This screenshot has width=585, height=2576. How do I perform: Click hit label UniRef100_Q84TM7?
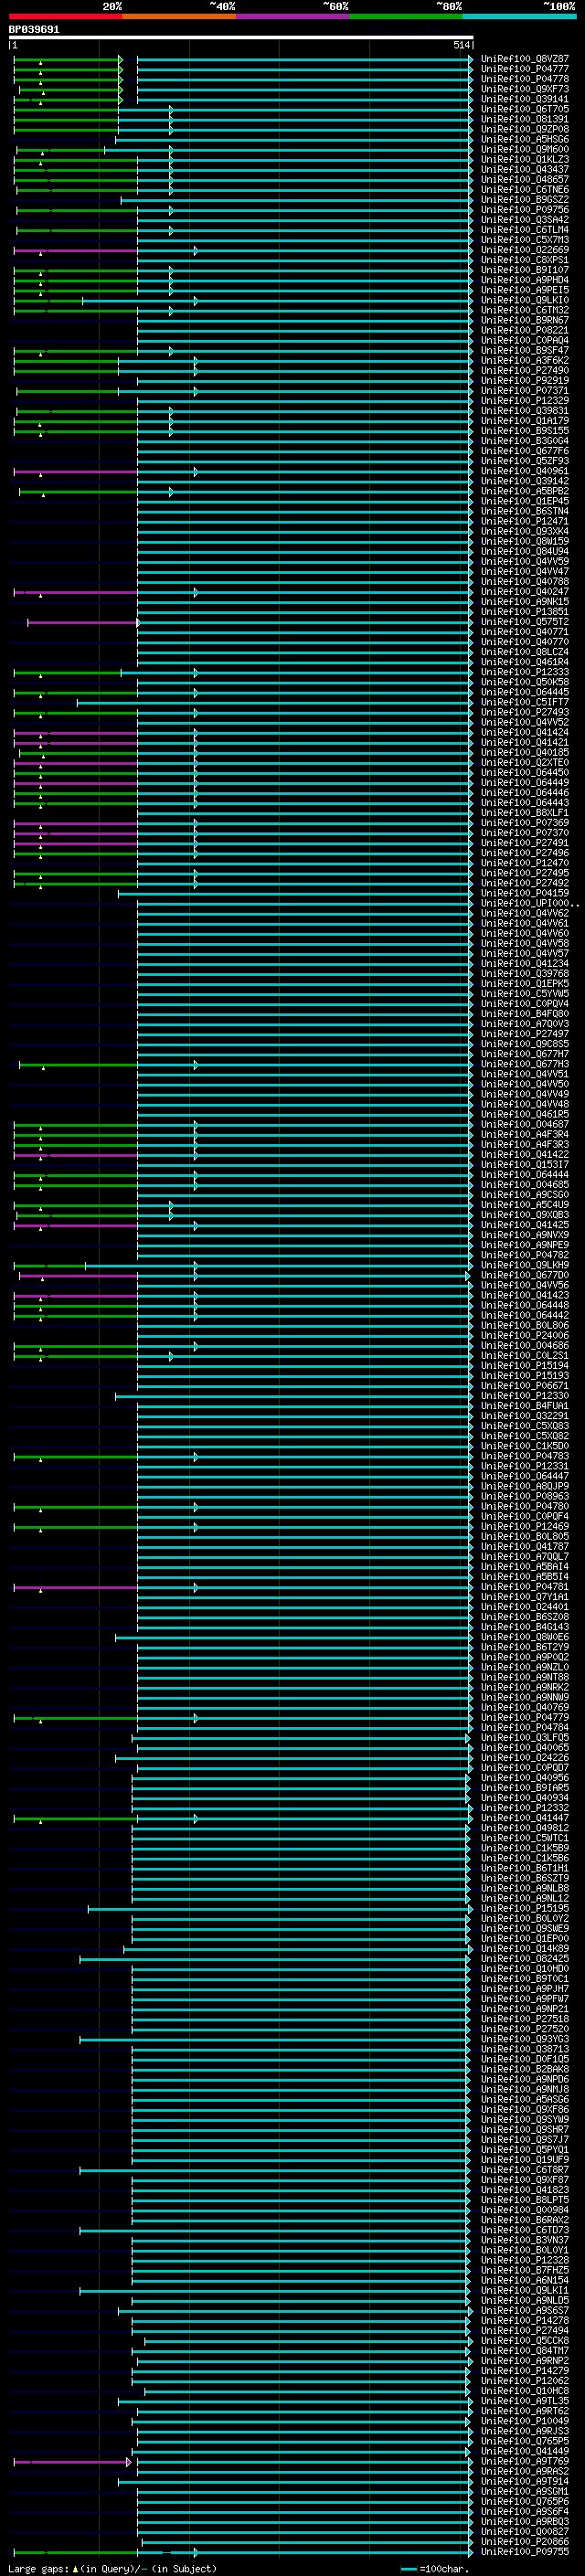(x=525, y=2351)
